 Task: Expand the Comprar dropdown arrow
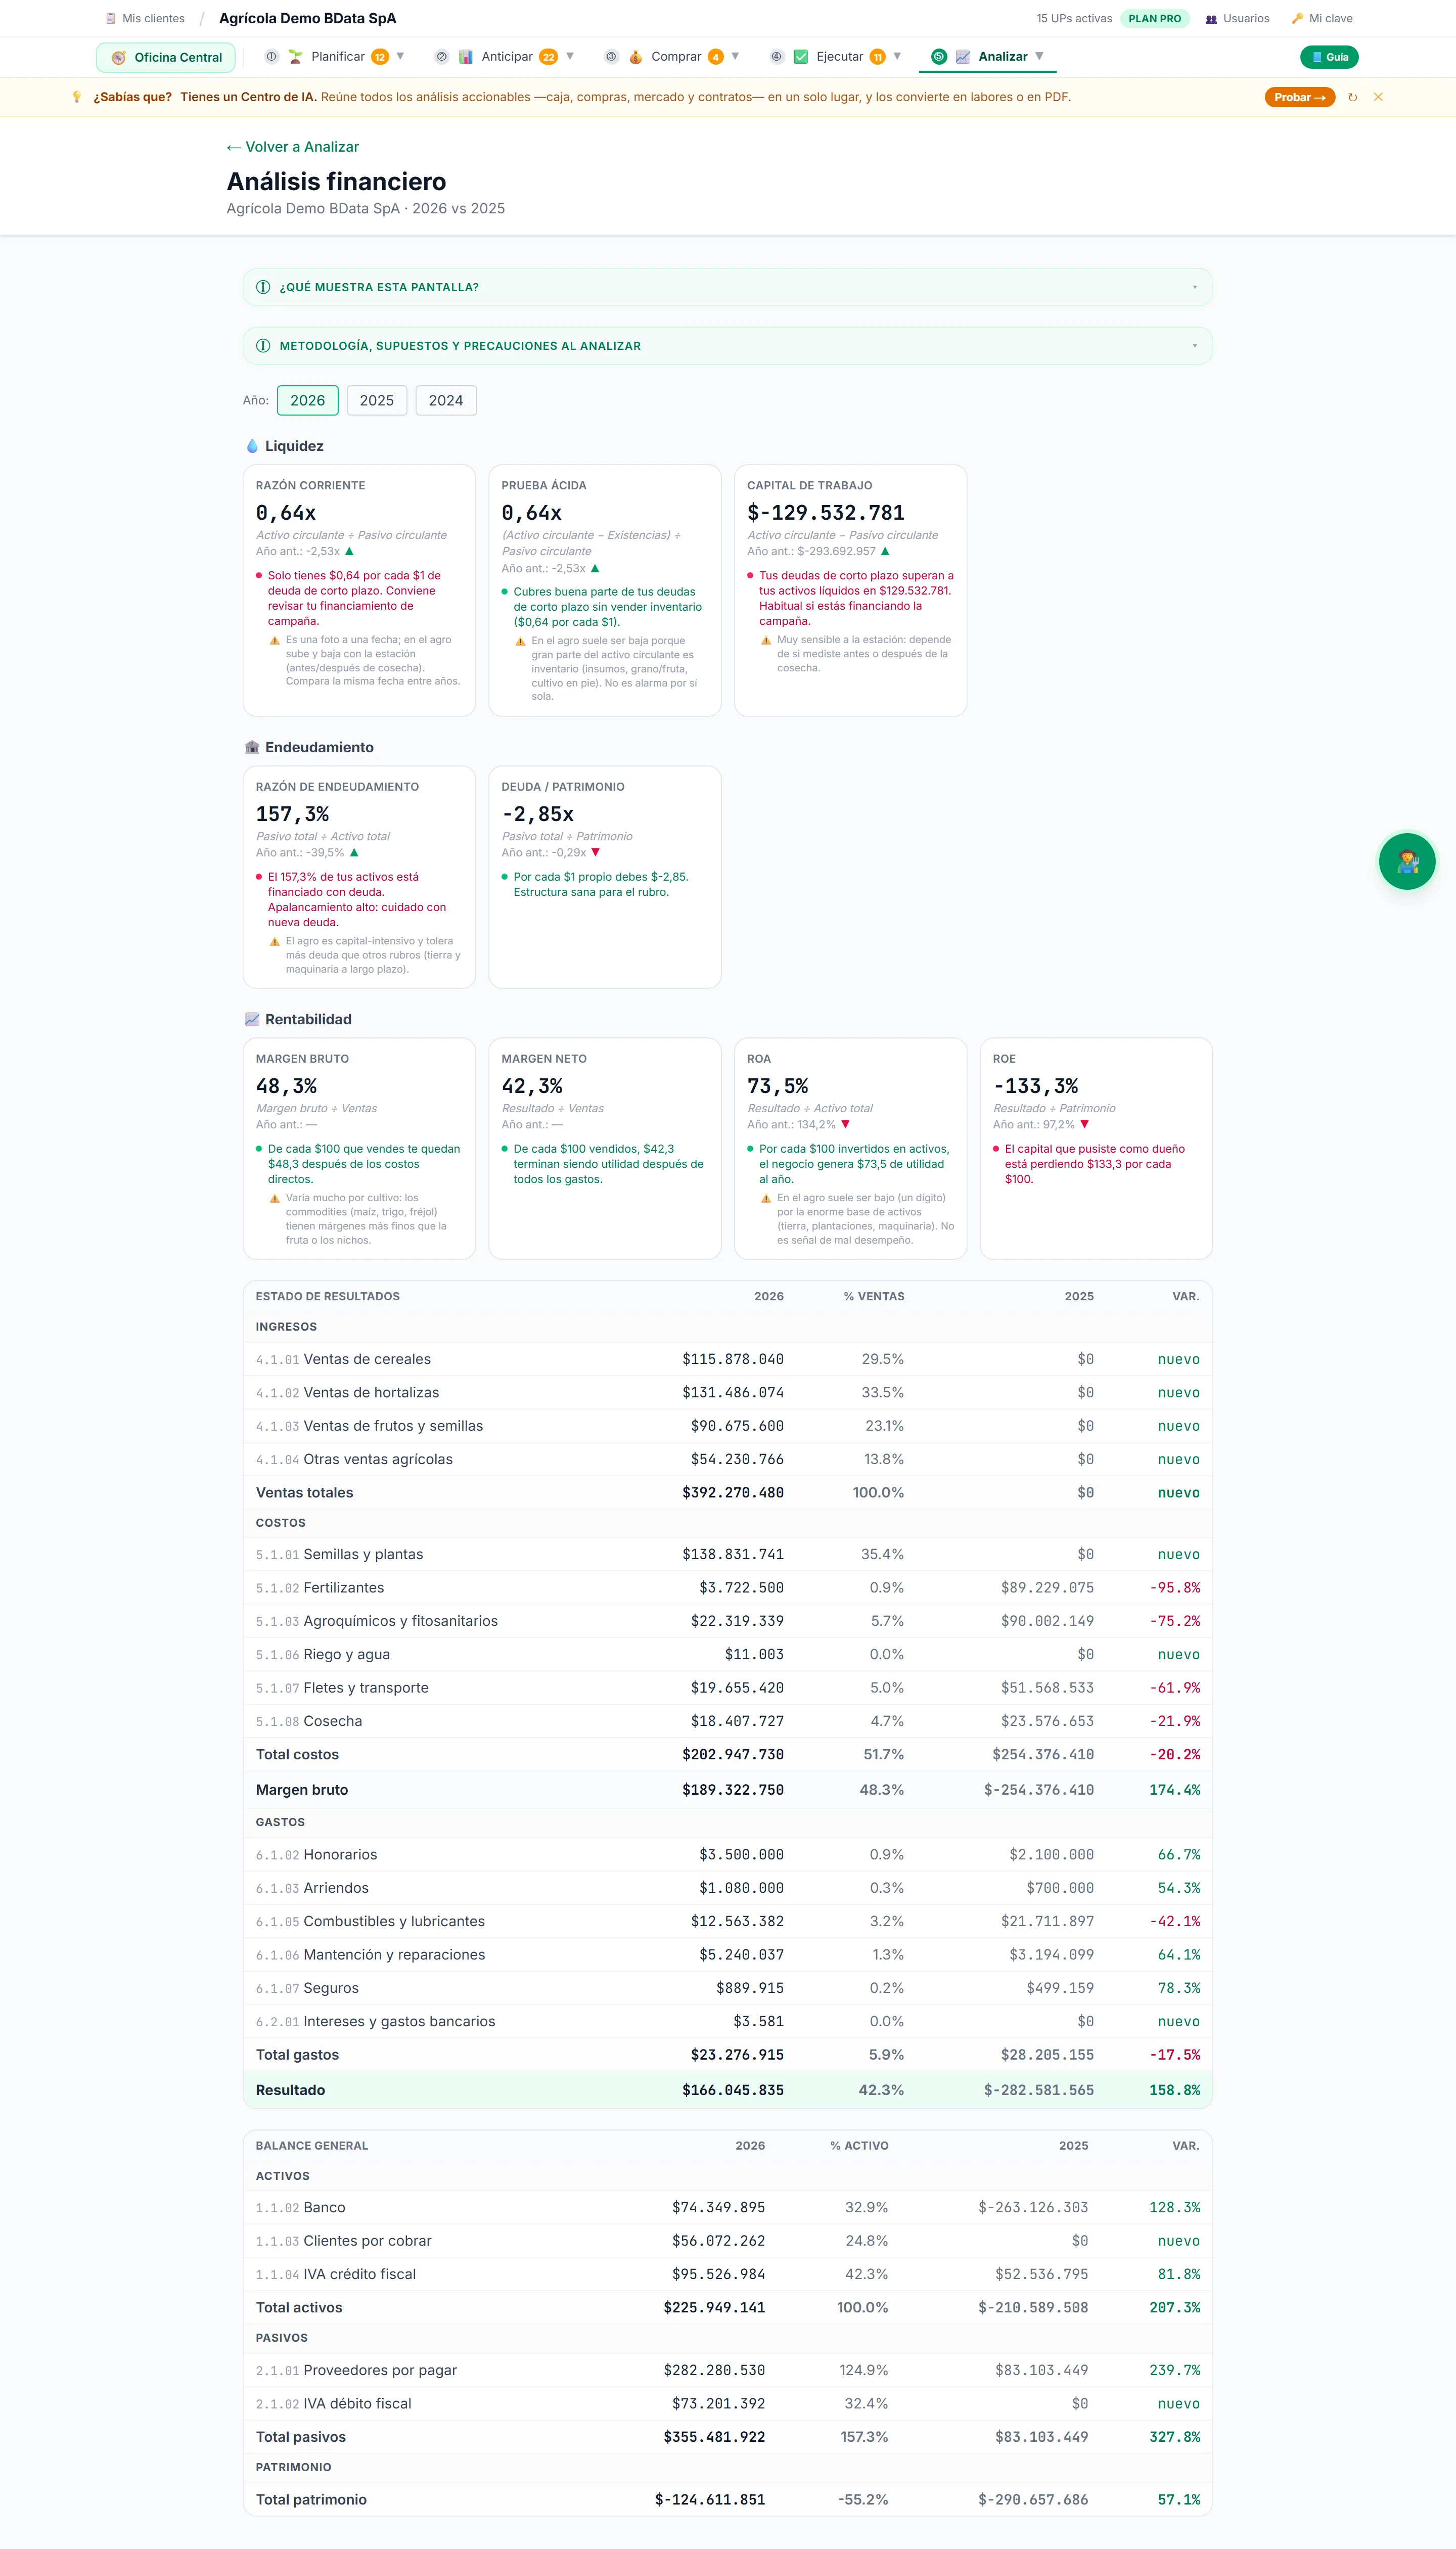[x=735, y=56]
